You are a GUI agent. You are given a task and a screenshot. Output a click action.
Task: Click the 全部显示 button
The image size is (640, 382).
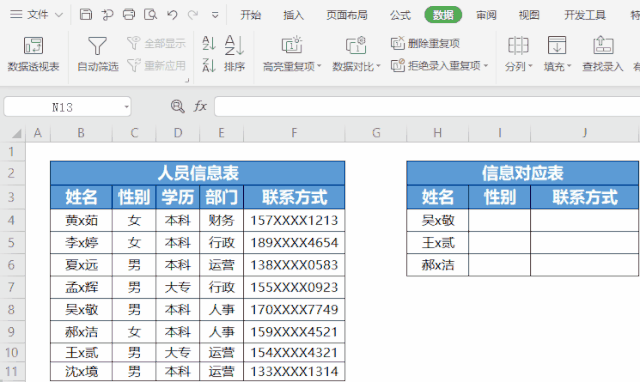click(156, 43)
